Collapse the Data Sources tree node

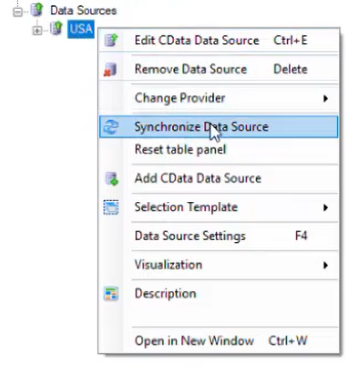coord(18,12)
